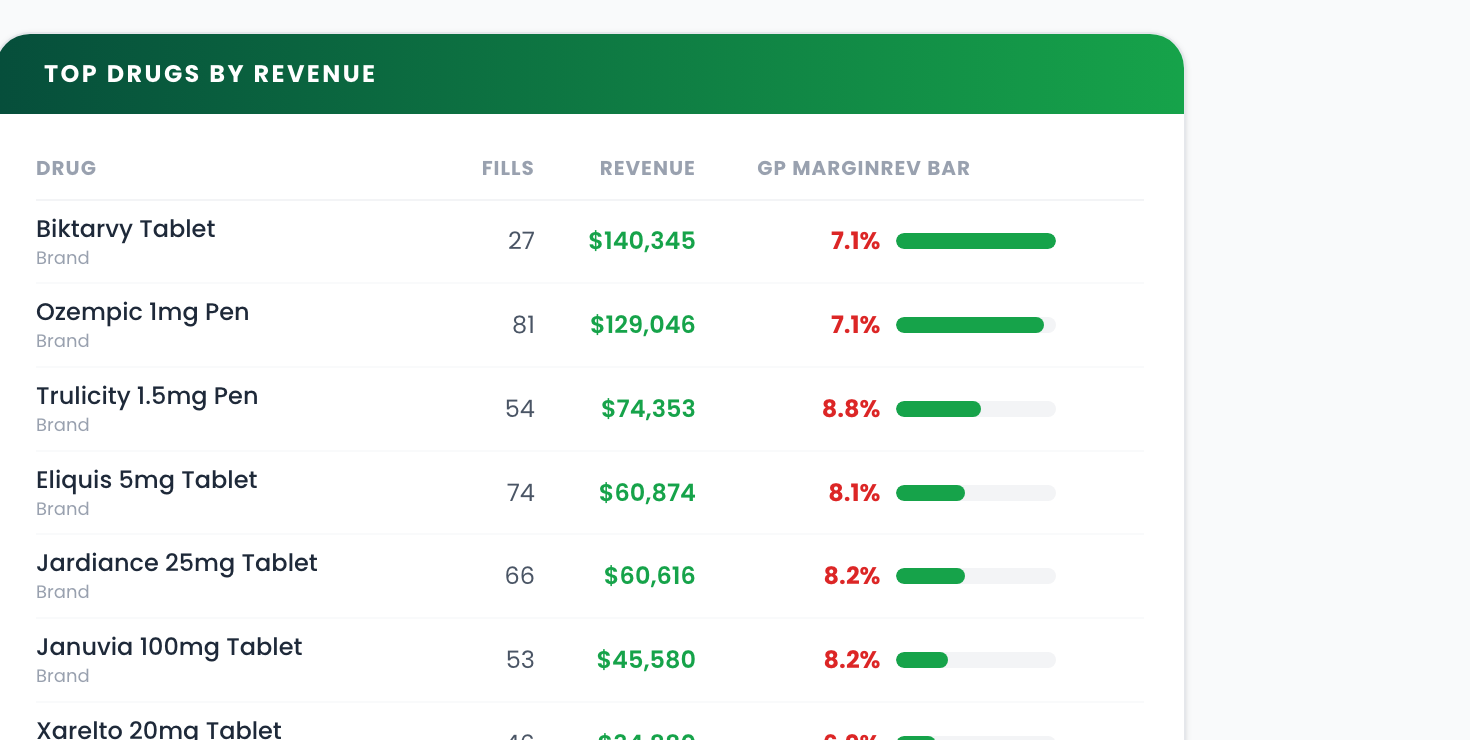Click Eliquis GP margin 8.1%
The height and width of the screenshot is (740, 1470).
click(x=854, y=493)
